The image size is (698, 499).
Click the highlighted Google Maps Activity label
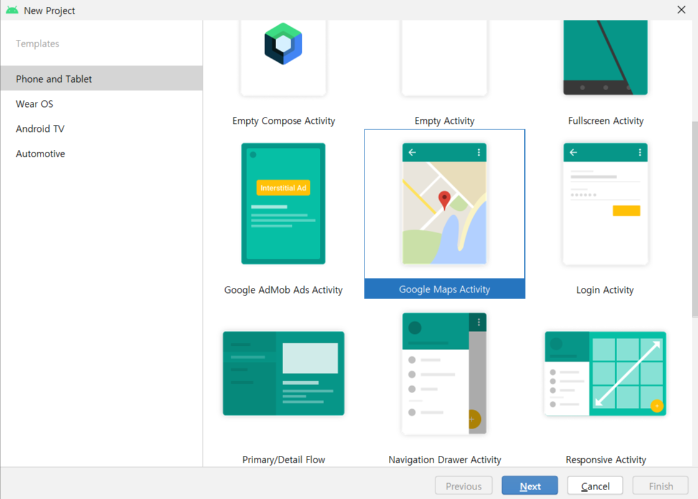pos(444,289)
